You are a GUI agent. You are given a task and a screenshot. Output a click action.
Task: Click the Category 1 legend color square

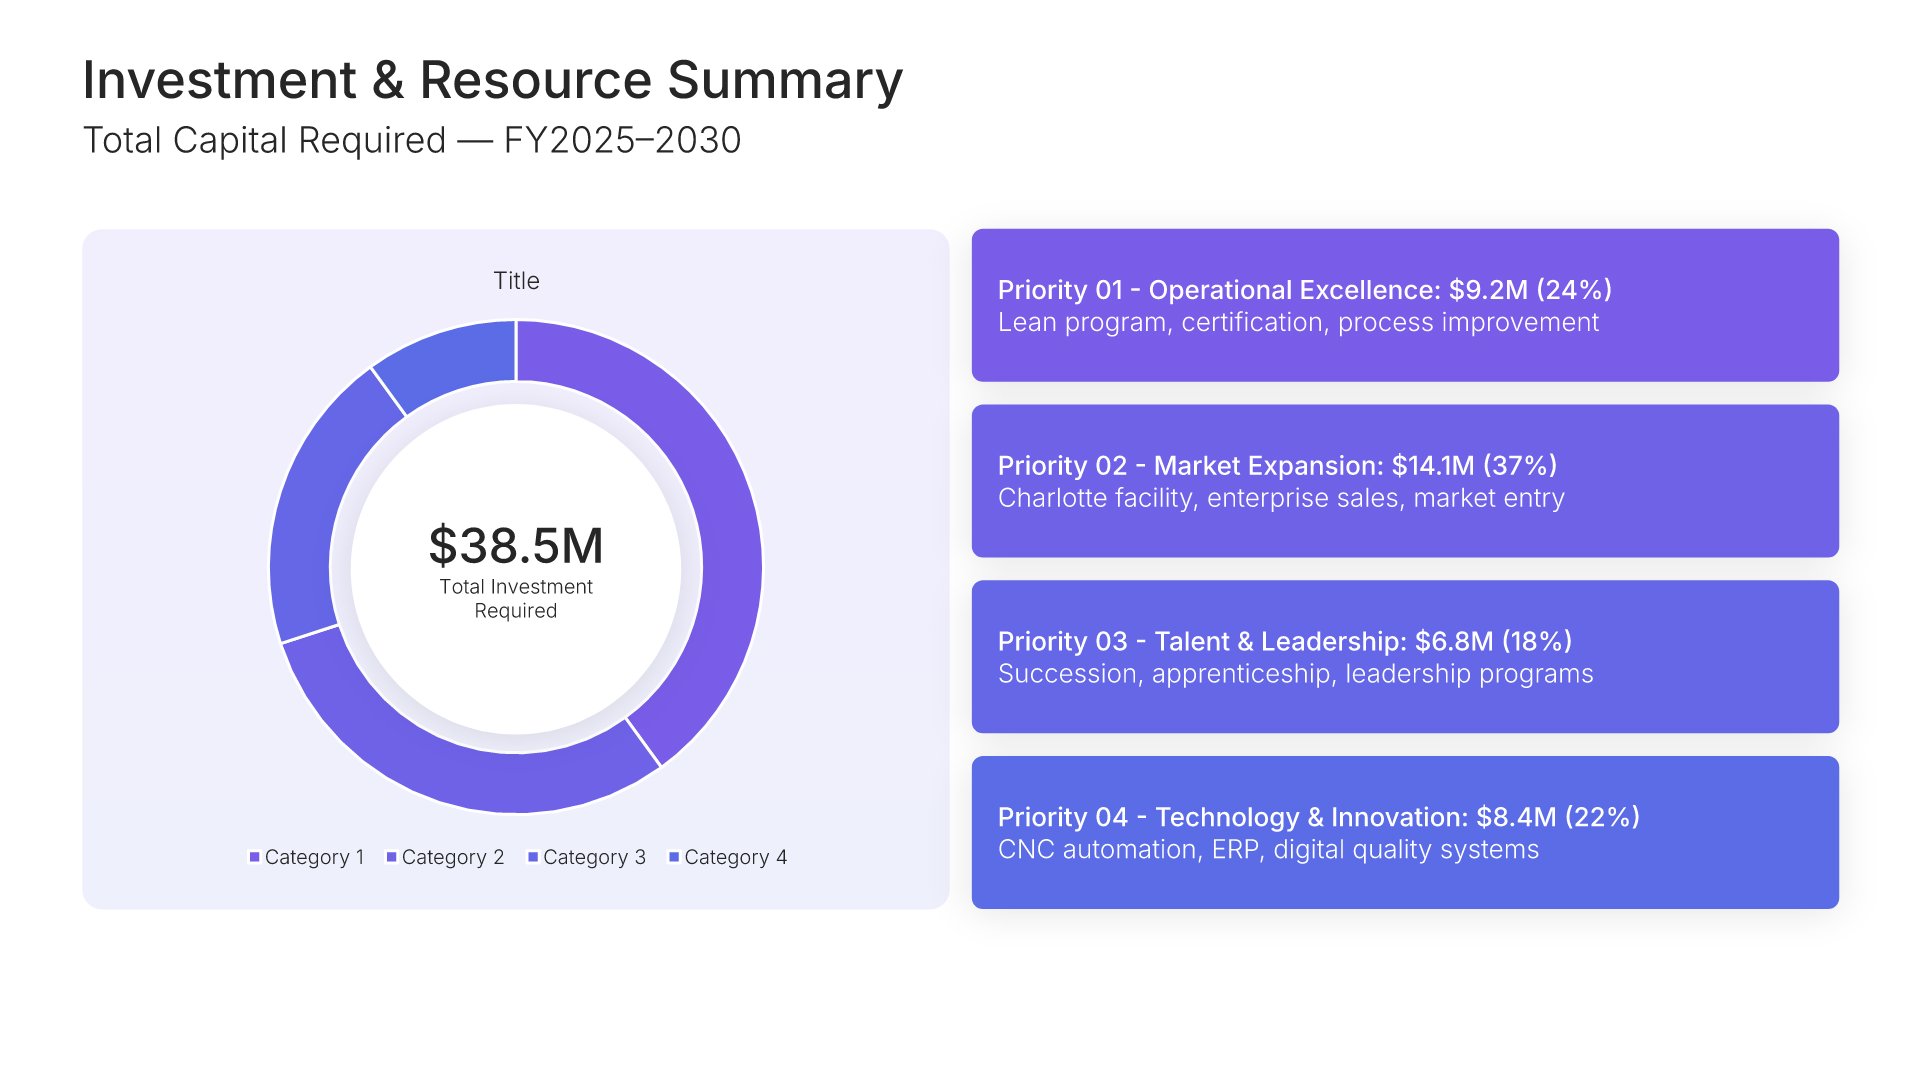click(254, 857)
